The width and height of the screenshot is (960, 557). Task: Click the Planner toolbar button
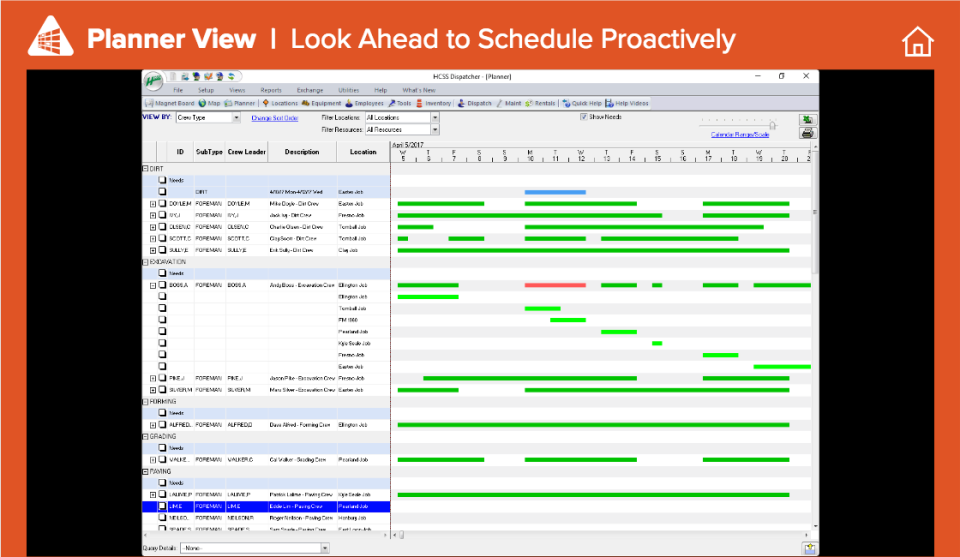tap(239, 103)
